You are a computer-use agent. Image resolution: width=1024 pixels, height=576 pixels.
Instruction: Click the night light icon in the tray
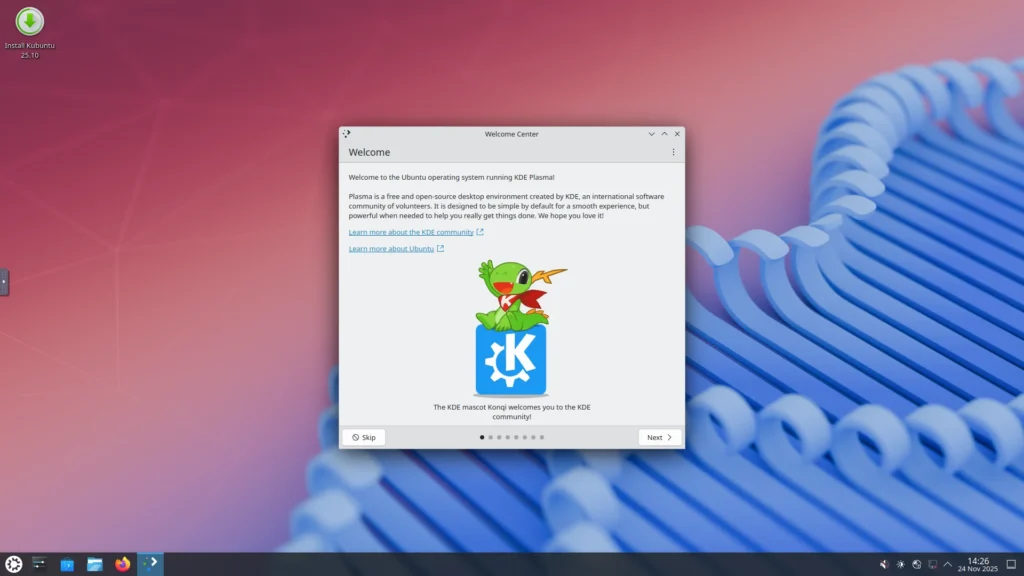(x=901, y=564)
